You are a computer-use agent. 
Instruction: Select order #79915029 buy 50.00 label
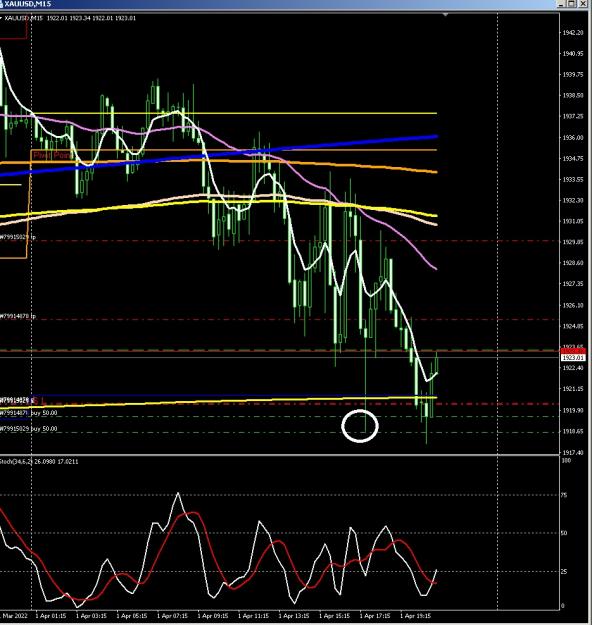click(x=28, y=429)
